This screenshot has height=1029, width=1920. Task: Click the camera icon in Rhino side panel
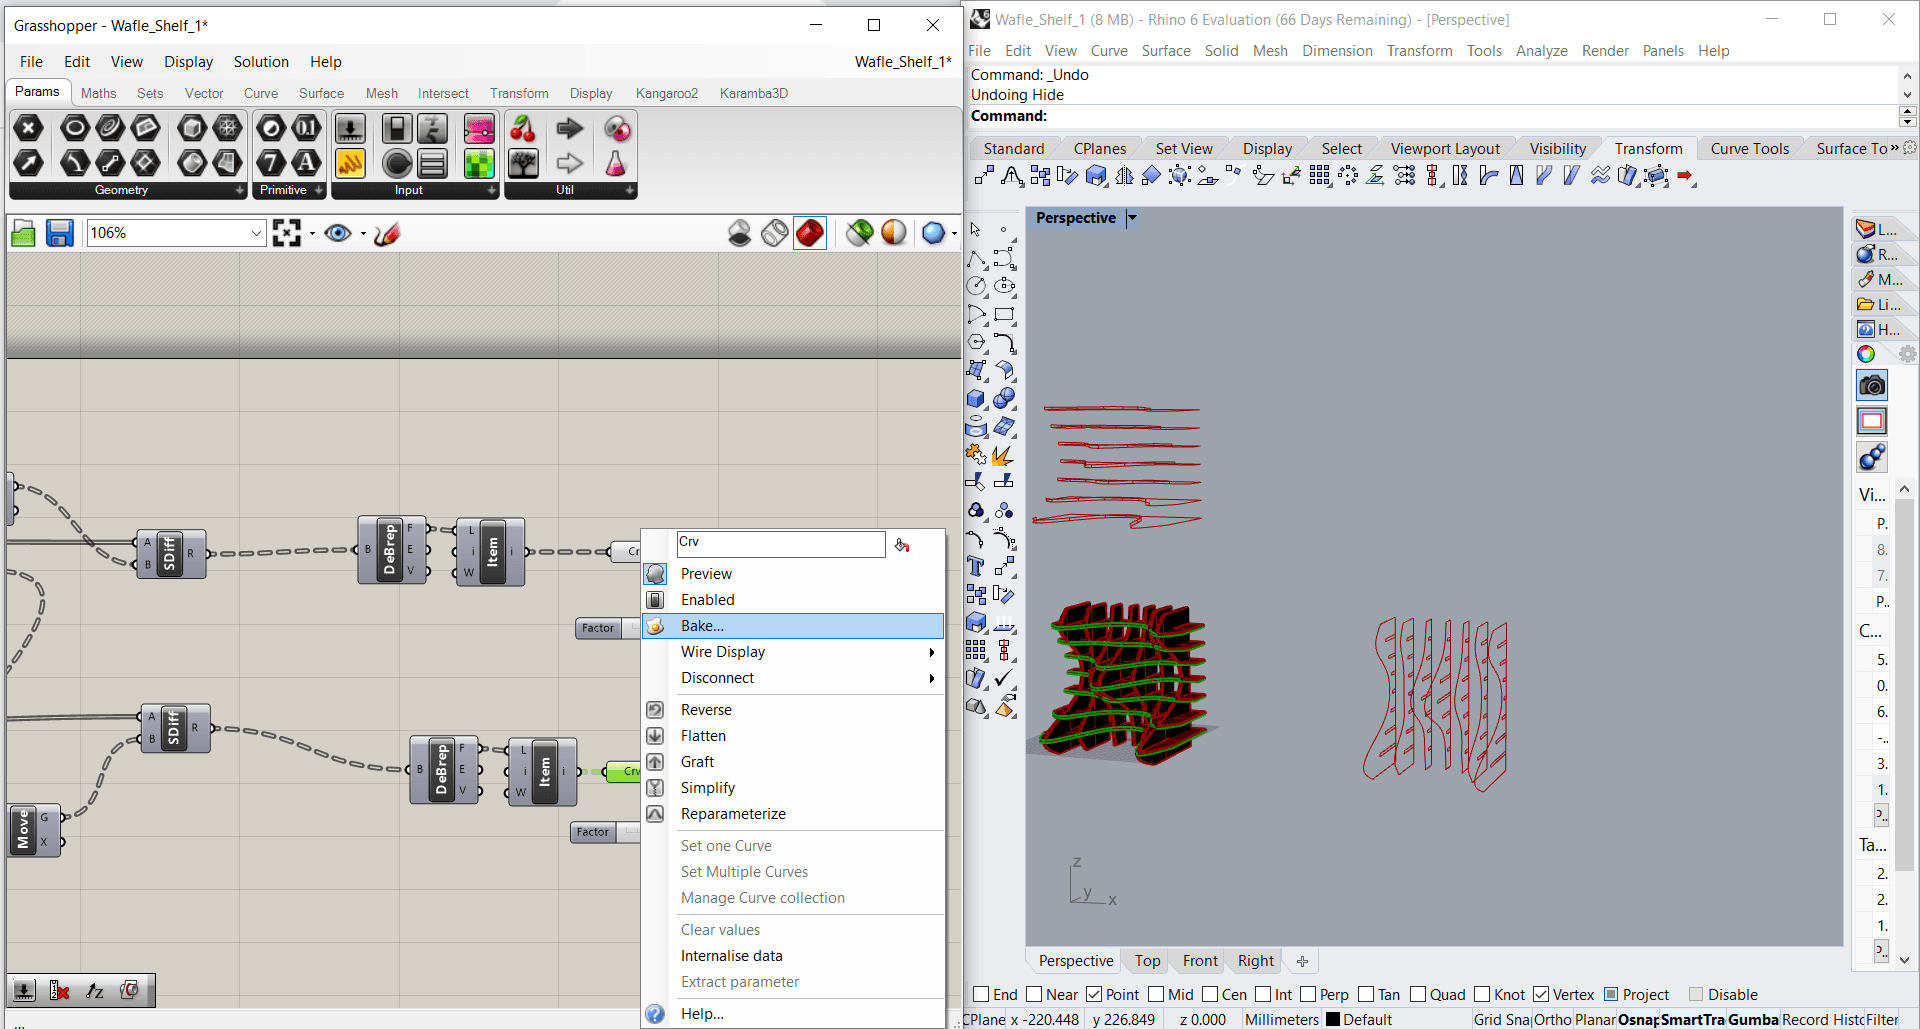(x=1871, y=386)
